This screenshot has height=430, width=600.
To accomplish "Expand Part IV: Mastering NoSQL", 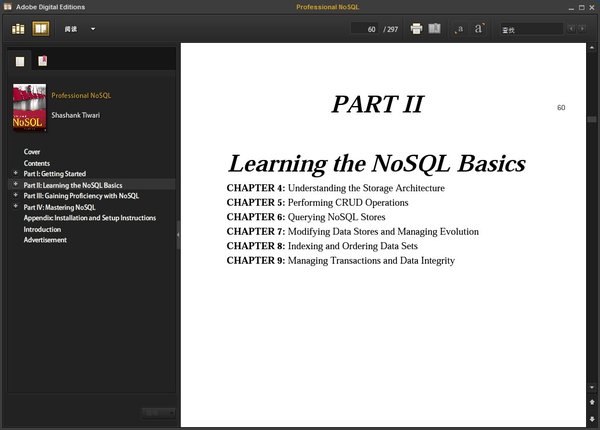I will 15,207.
